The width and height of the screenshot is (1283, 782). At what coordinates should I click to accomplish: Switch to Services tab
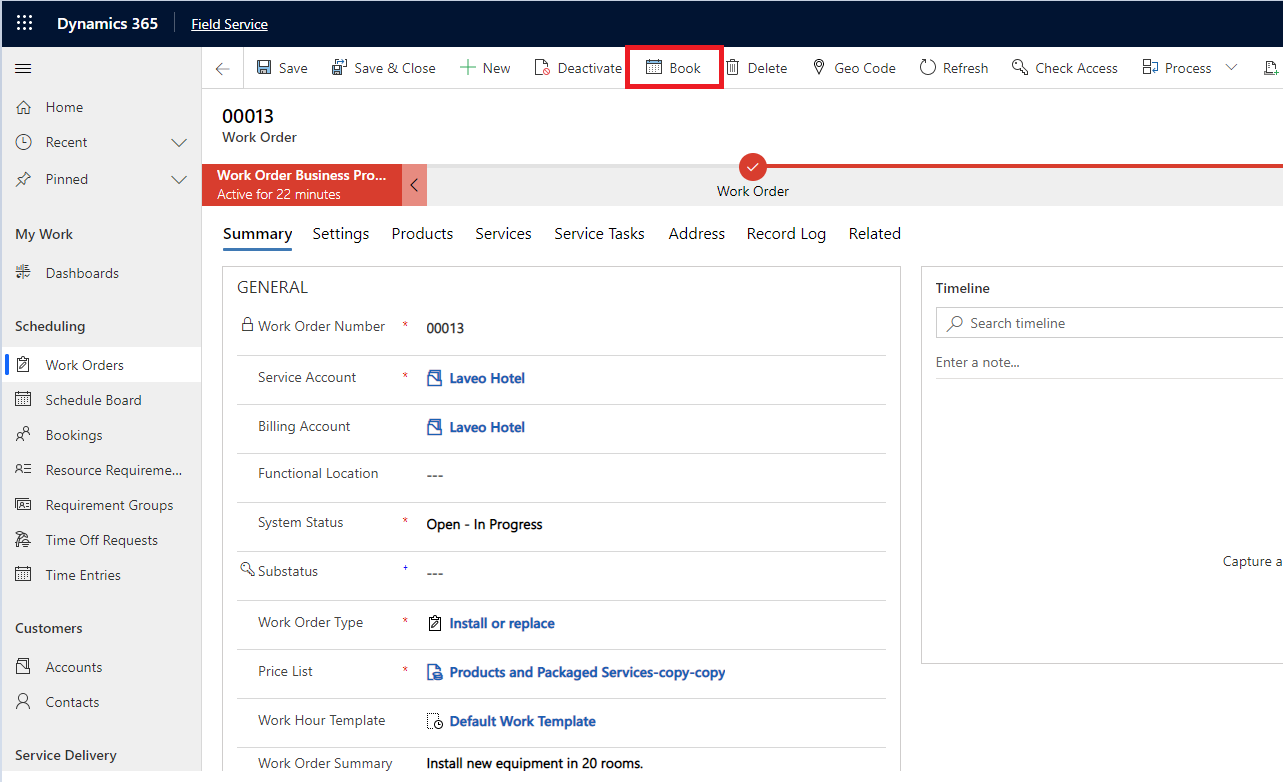503,234
